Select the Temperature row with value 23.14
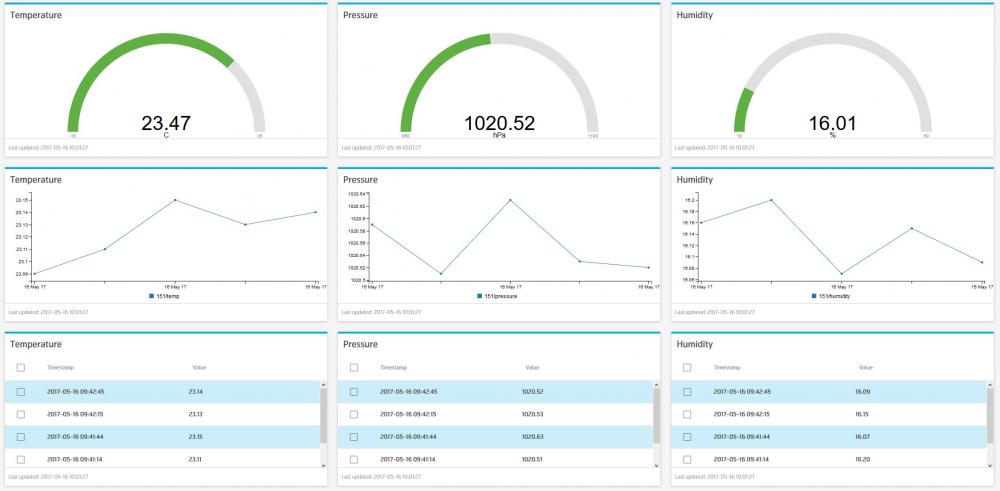Image resolution: width=1000 pixels, height=491 pixels. 20,391
